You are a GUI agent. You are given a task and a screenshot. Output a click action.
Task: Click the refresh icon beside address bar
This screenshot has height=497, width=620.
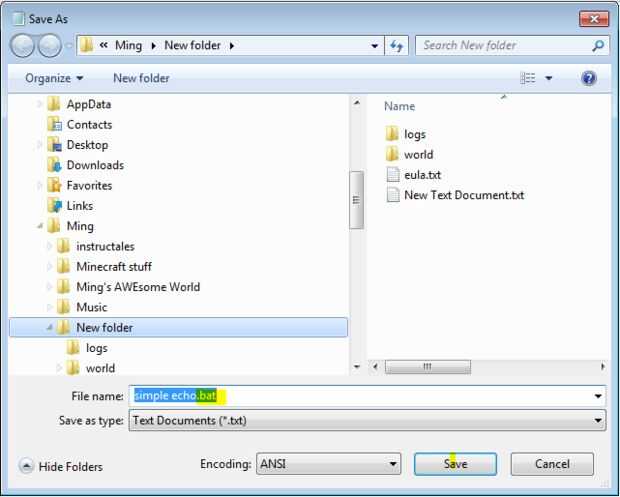(397, 46)
